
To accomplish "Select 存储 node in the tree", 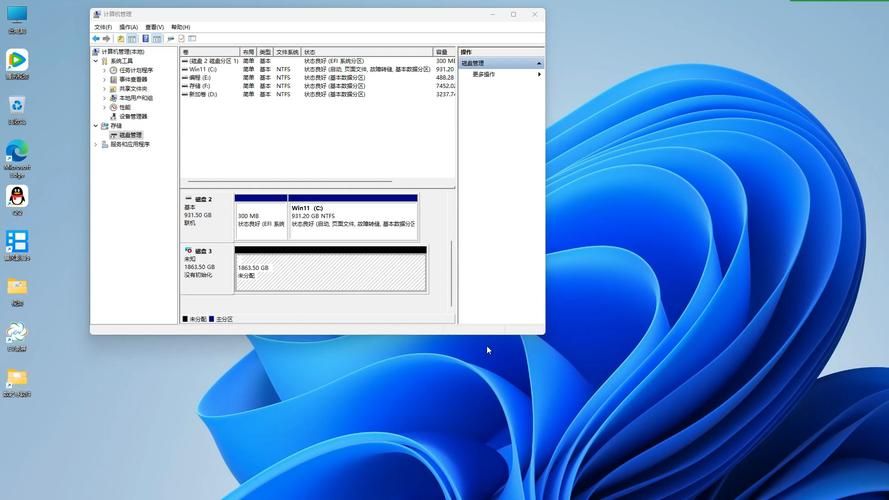I will pyautogui.click(x=112, y=125).
